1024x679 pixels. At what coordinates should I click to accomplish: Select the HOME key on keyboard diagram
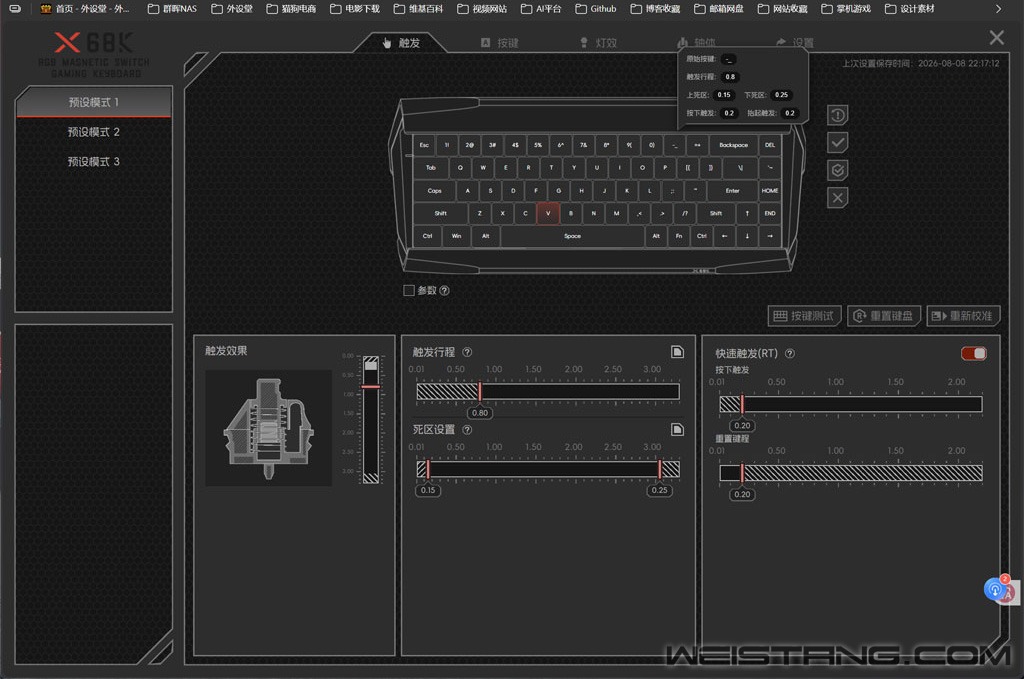[x=769, y=191]
